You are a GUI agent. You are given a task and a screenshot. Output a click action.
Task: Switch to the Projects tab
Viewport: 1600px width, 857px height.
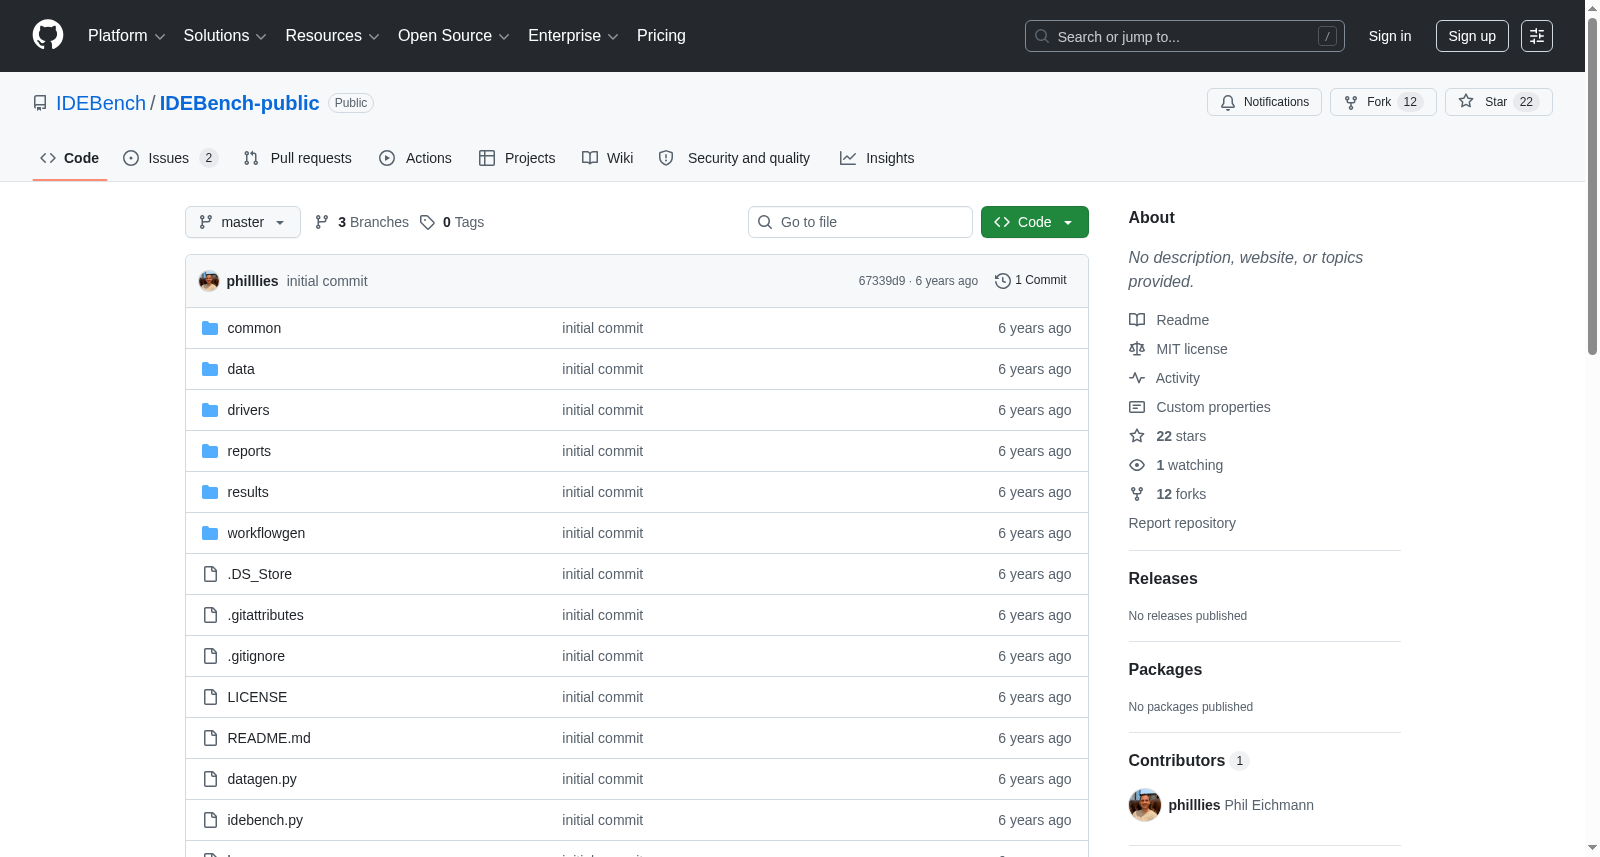click(516, 158)
